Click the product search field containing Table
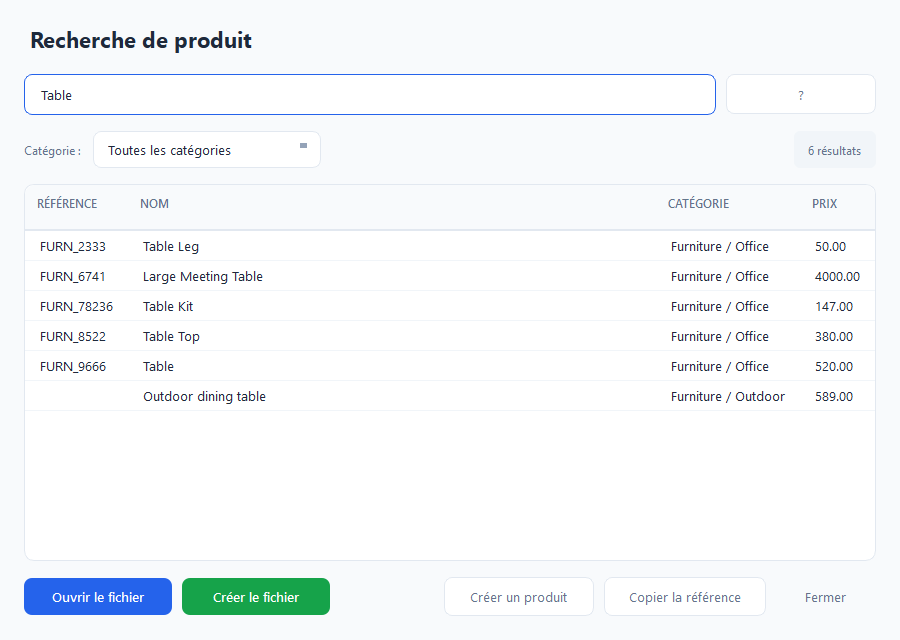Viewport: 900px width, 640px height. pos(370,95)
